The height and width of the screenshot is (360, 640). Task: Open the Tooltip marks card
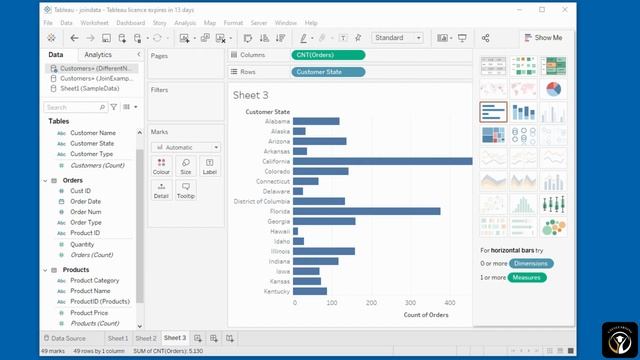pyautogui.click(x=186, y=191)
